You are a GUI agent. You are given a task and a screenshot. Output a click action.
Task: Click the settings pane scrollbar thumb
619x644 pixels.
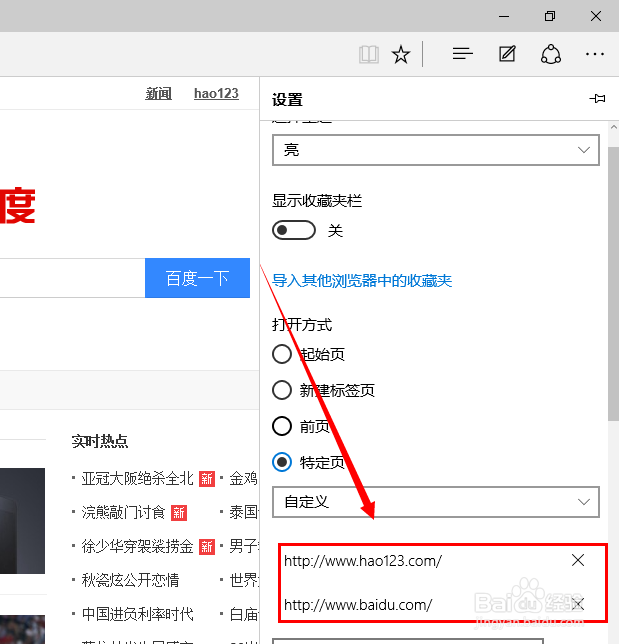pyautogui.click(x=614, y=283)
